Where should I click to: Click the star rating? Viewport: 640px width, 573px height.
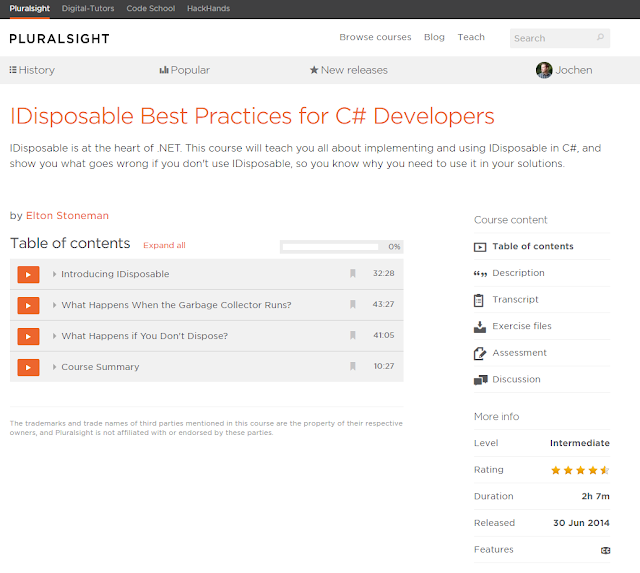[580, 470]
